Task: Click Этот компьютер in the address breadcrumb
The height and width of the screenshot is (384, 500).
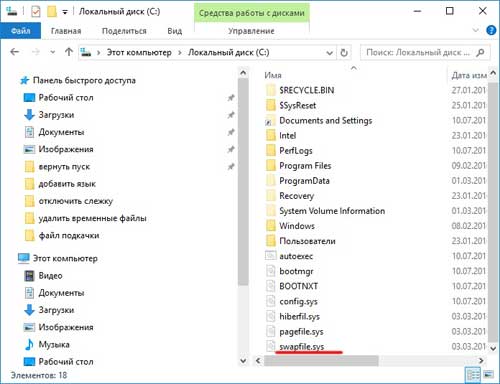Action: click(139, 52)
